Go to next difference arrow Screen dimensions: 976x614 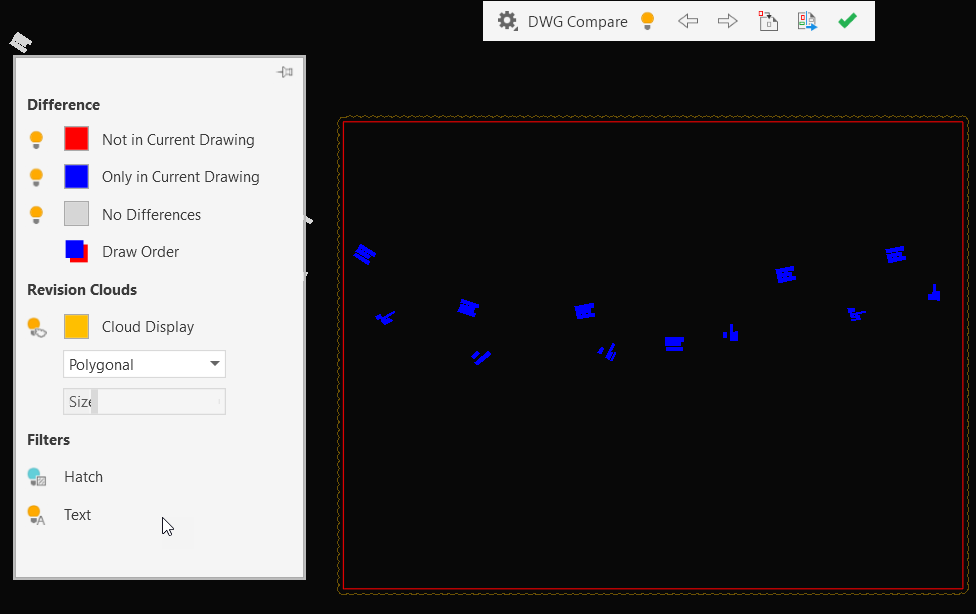coord(727,21)
